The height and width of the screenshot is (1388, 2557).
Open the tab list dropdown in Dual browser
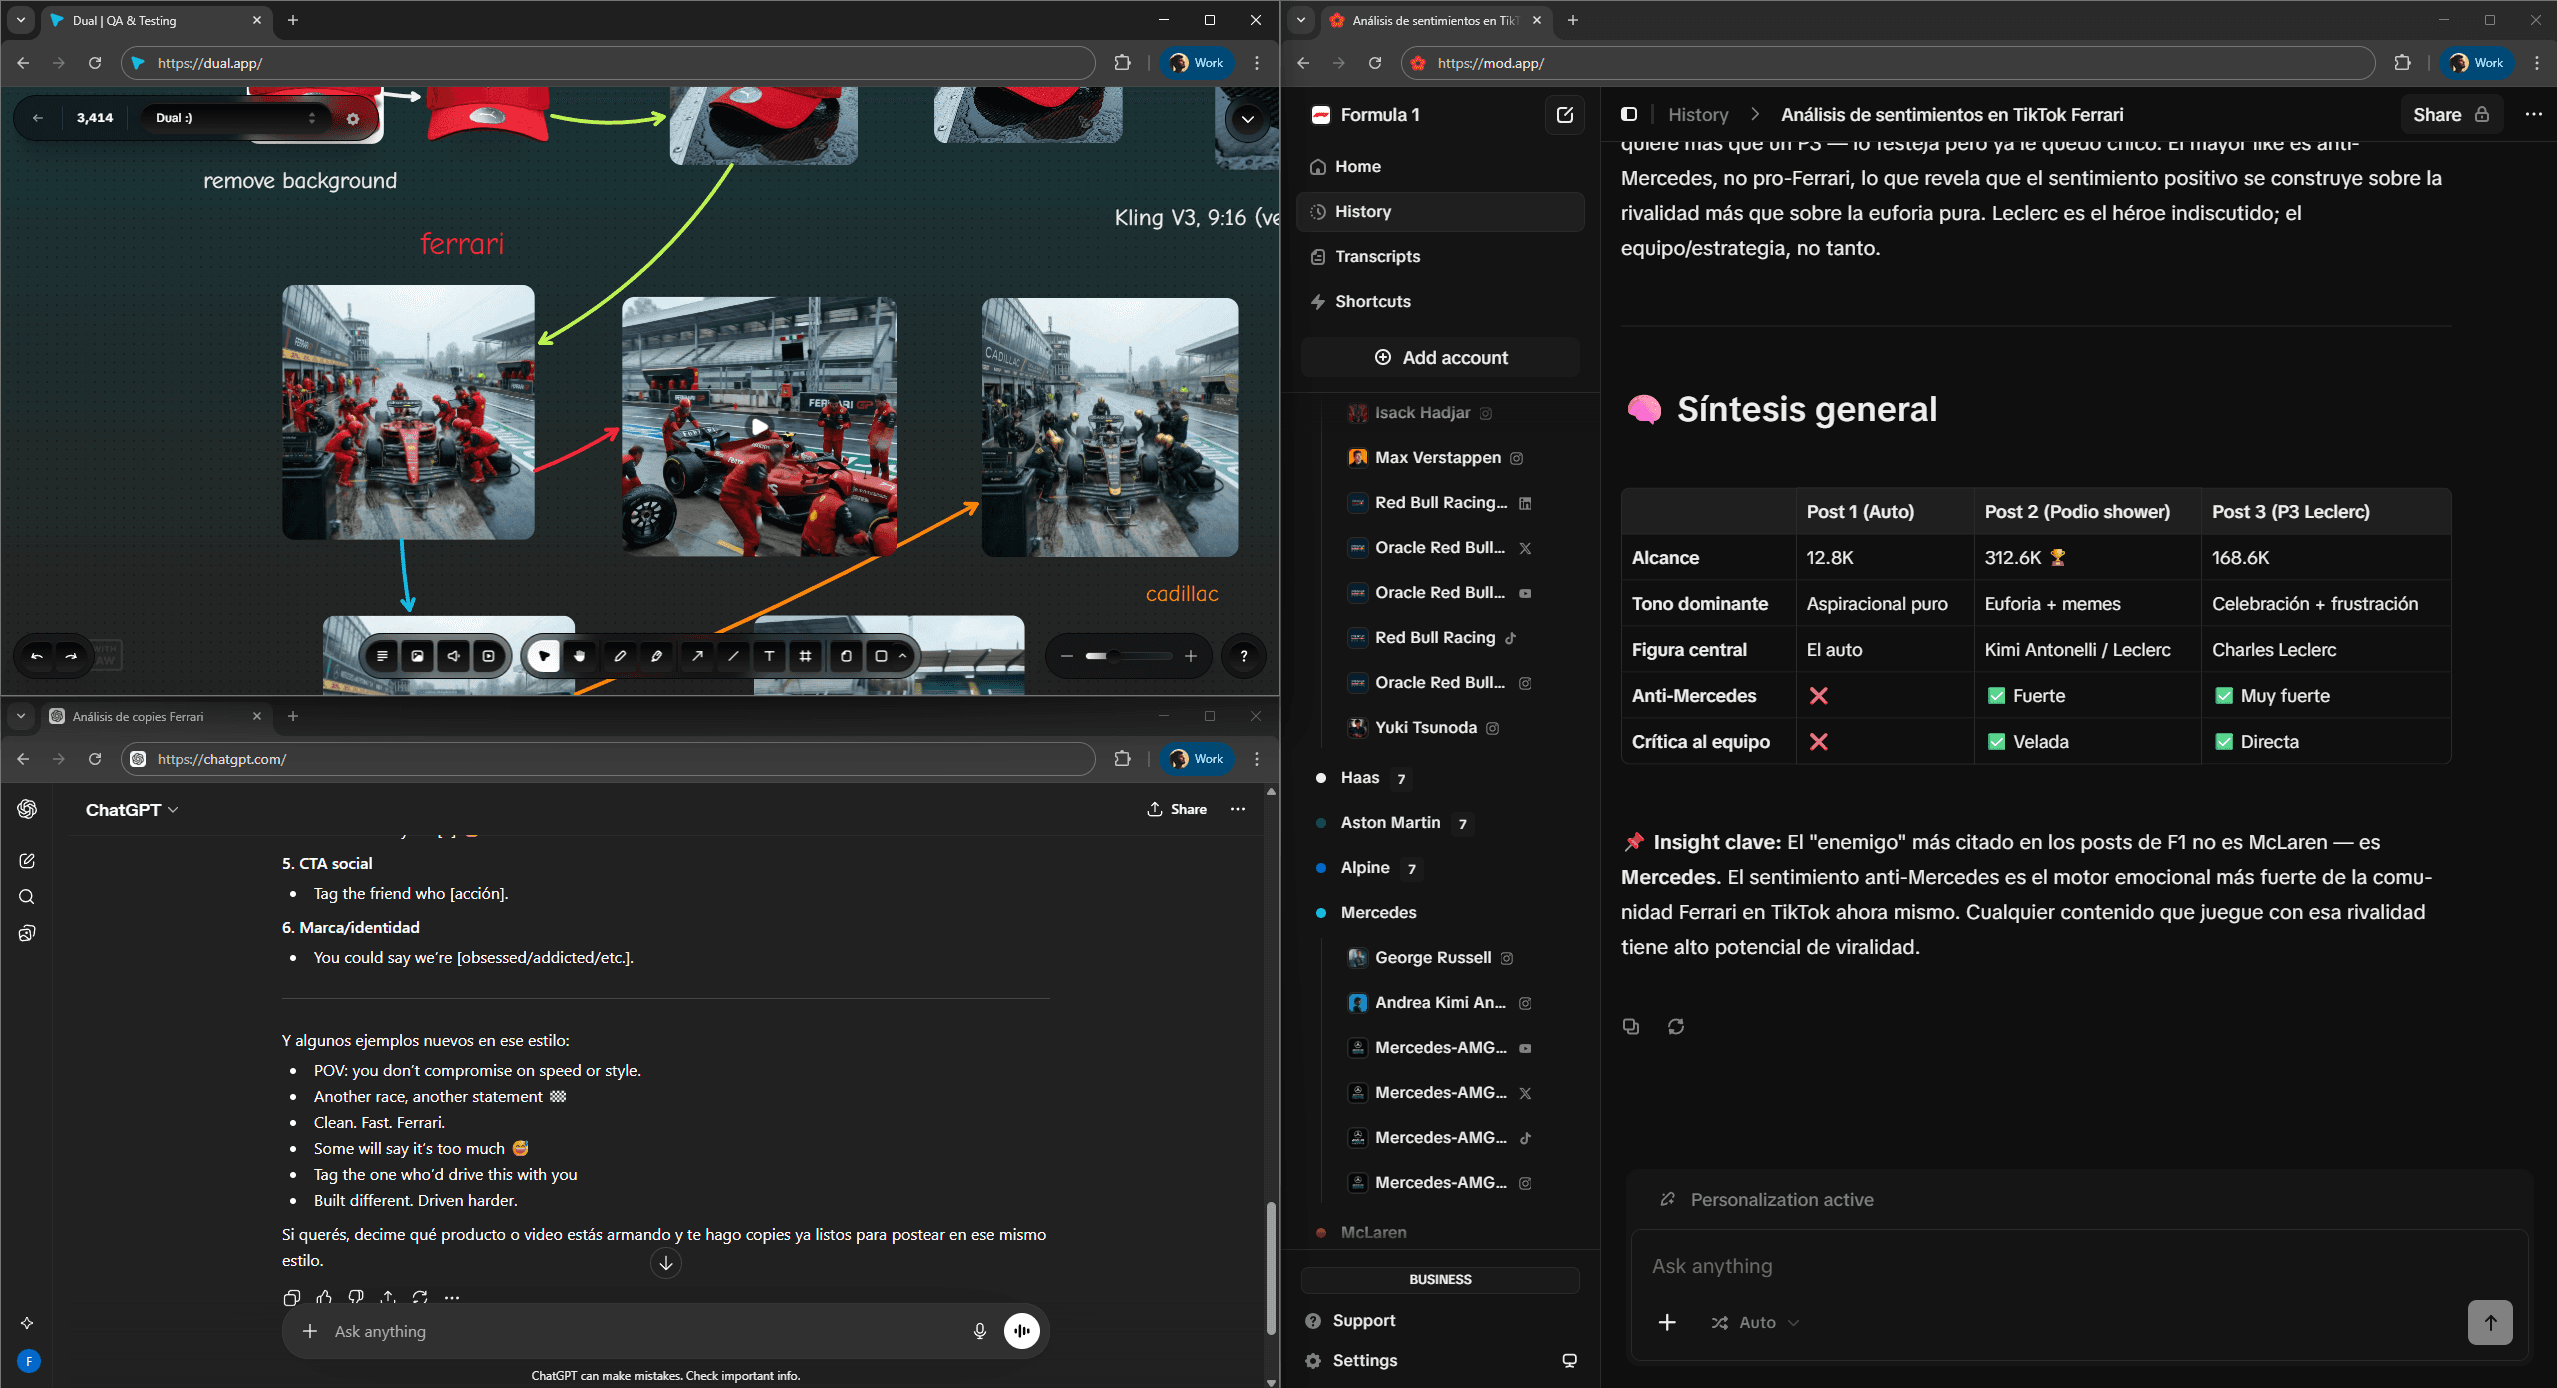point(21,20)
